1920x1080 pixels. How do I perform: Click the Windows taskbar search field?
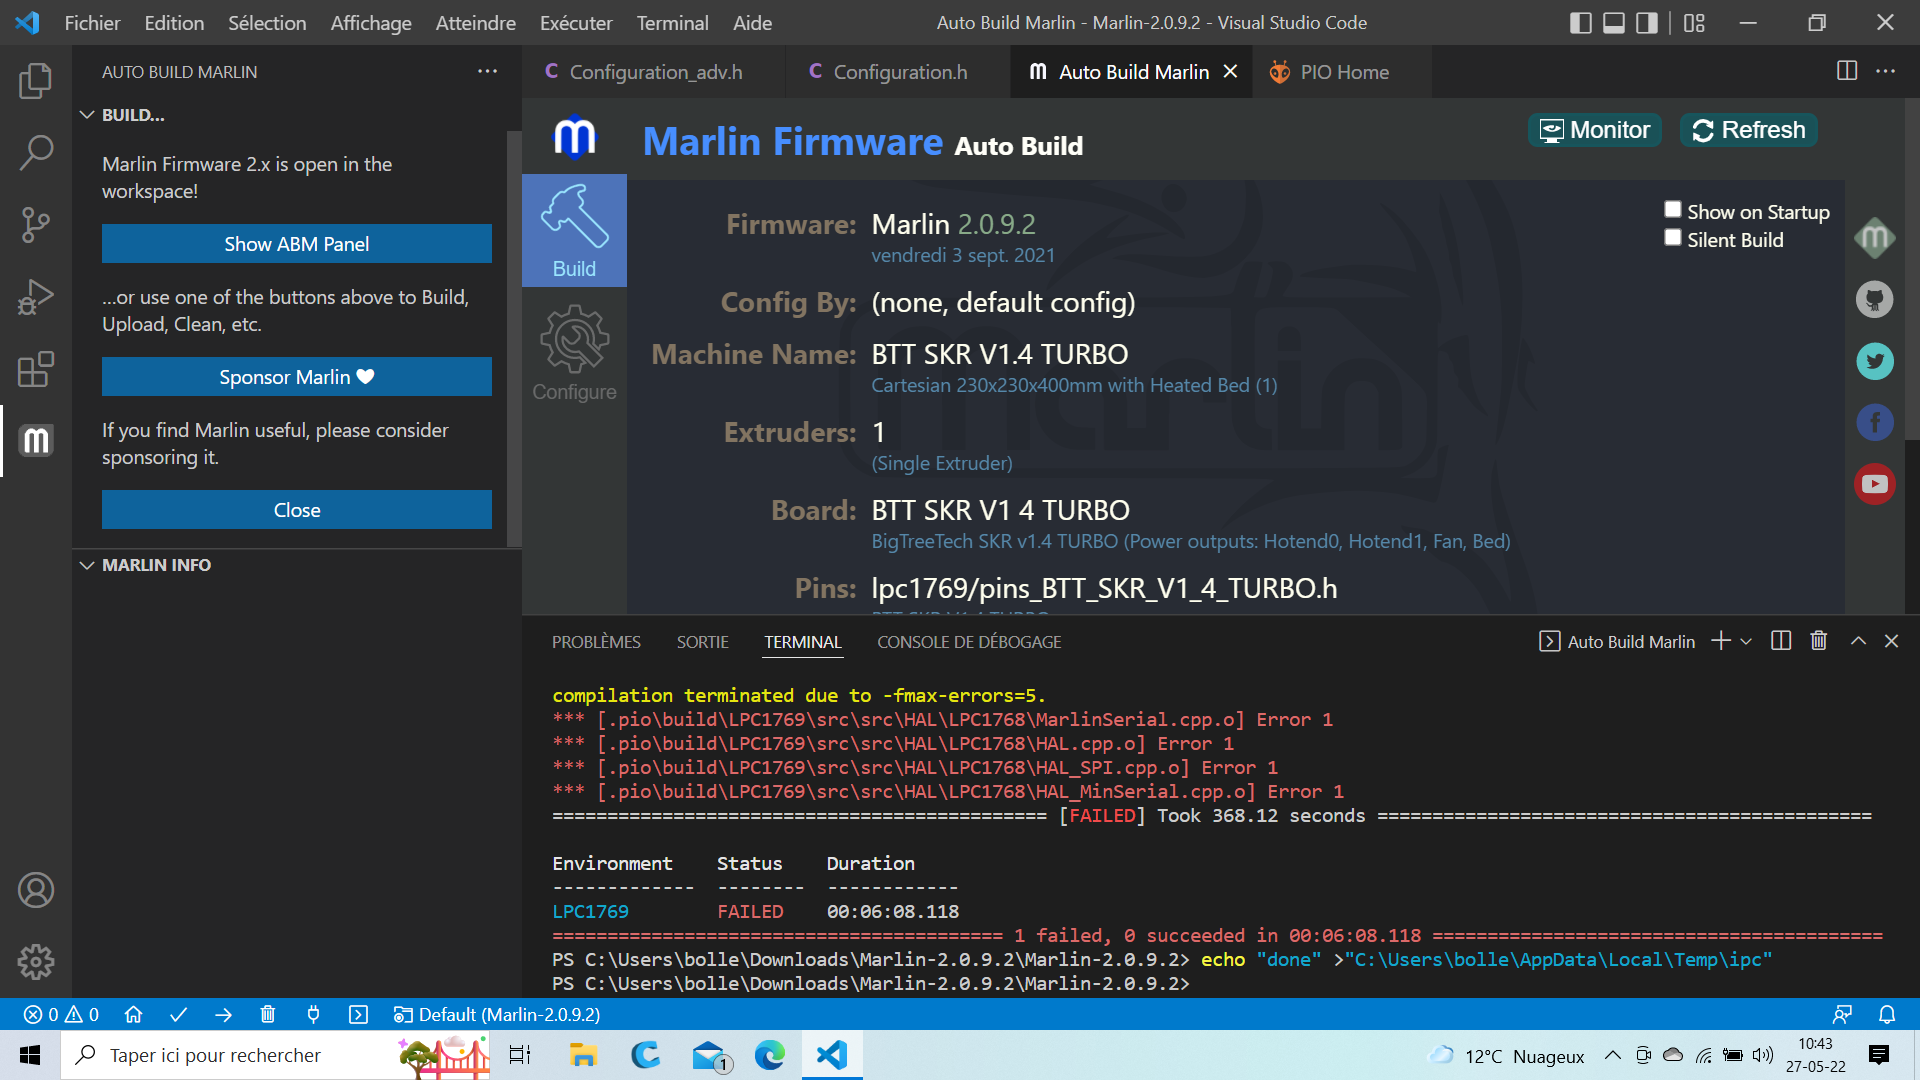coord(215,1055)
